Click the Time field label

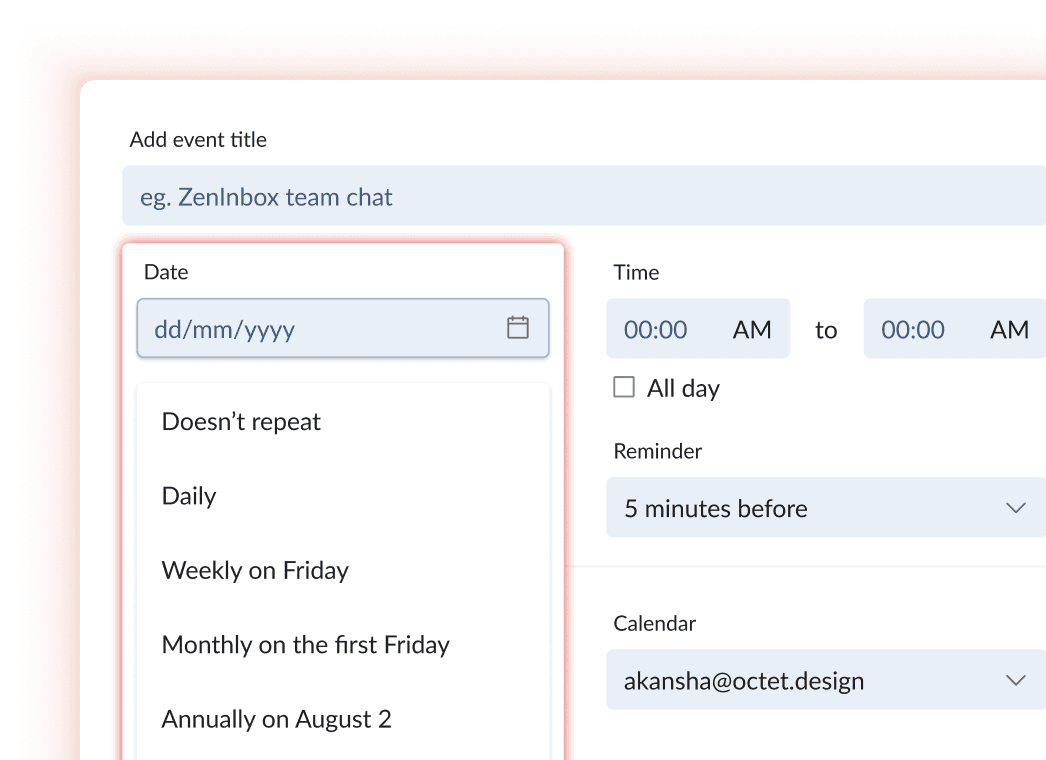(x=636, y=272)
